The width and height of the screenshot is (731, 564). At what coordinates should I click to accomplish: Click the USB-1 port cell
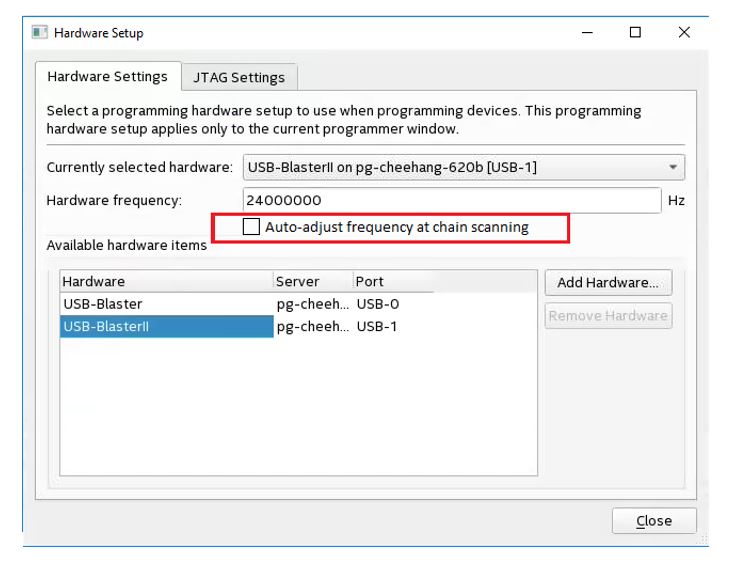tap(377, 326)
